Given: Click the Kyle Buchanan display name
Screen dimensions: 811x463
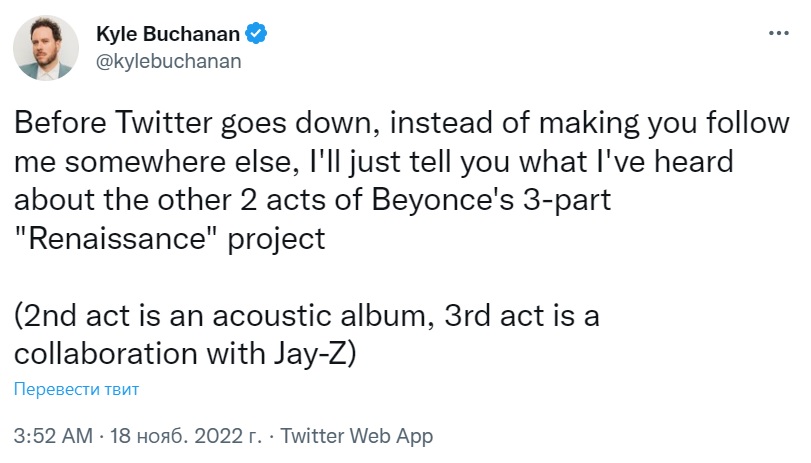Looking at the screenshot, I should coord(169,34).
